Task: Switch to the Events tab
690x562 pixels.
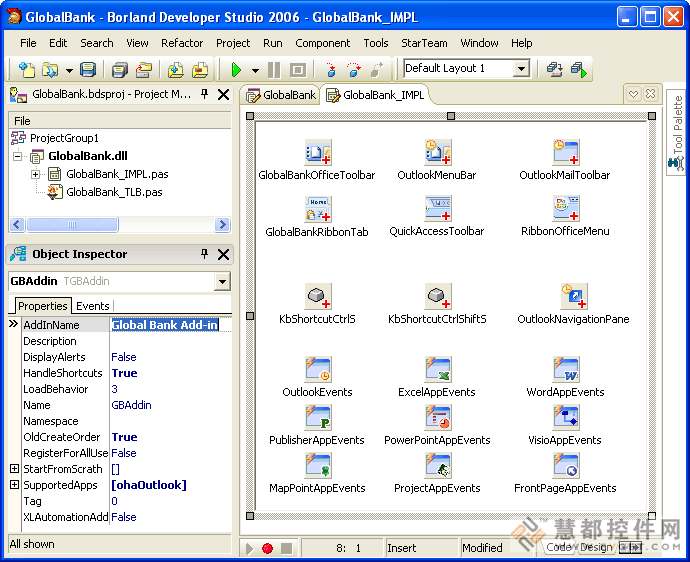Action: point(93,306)
